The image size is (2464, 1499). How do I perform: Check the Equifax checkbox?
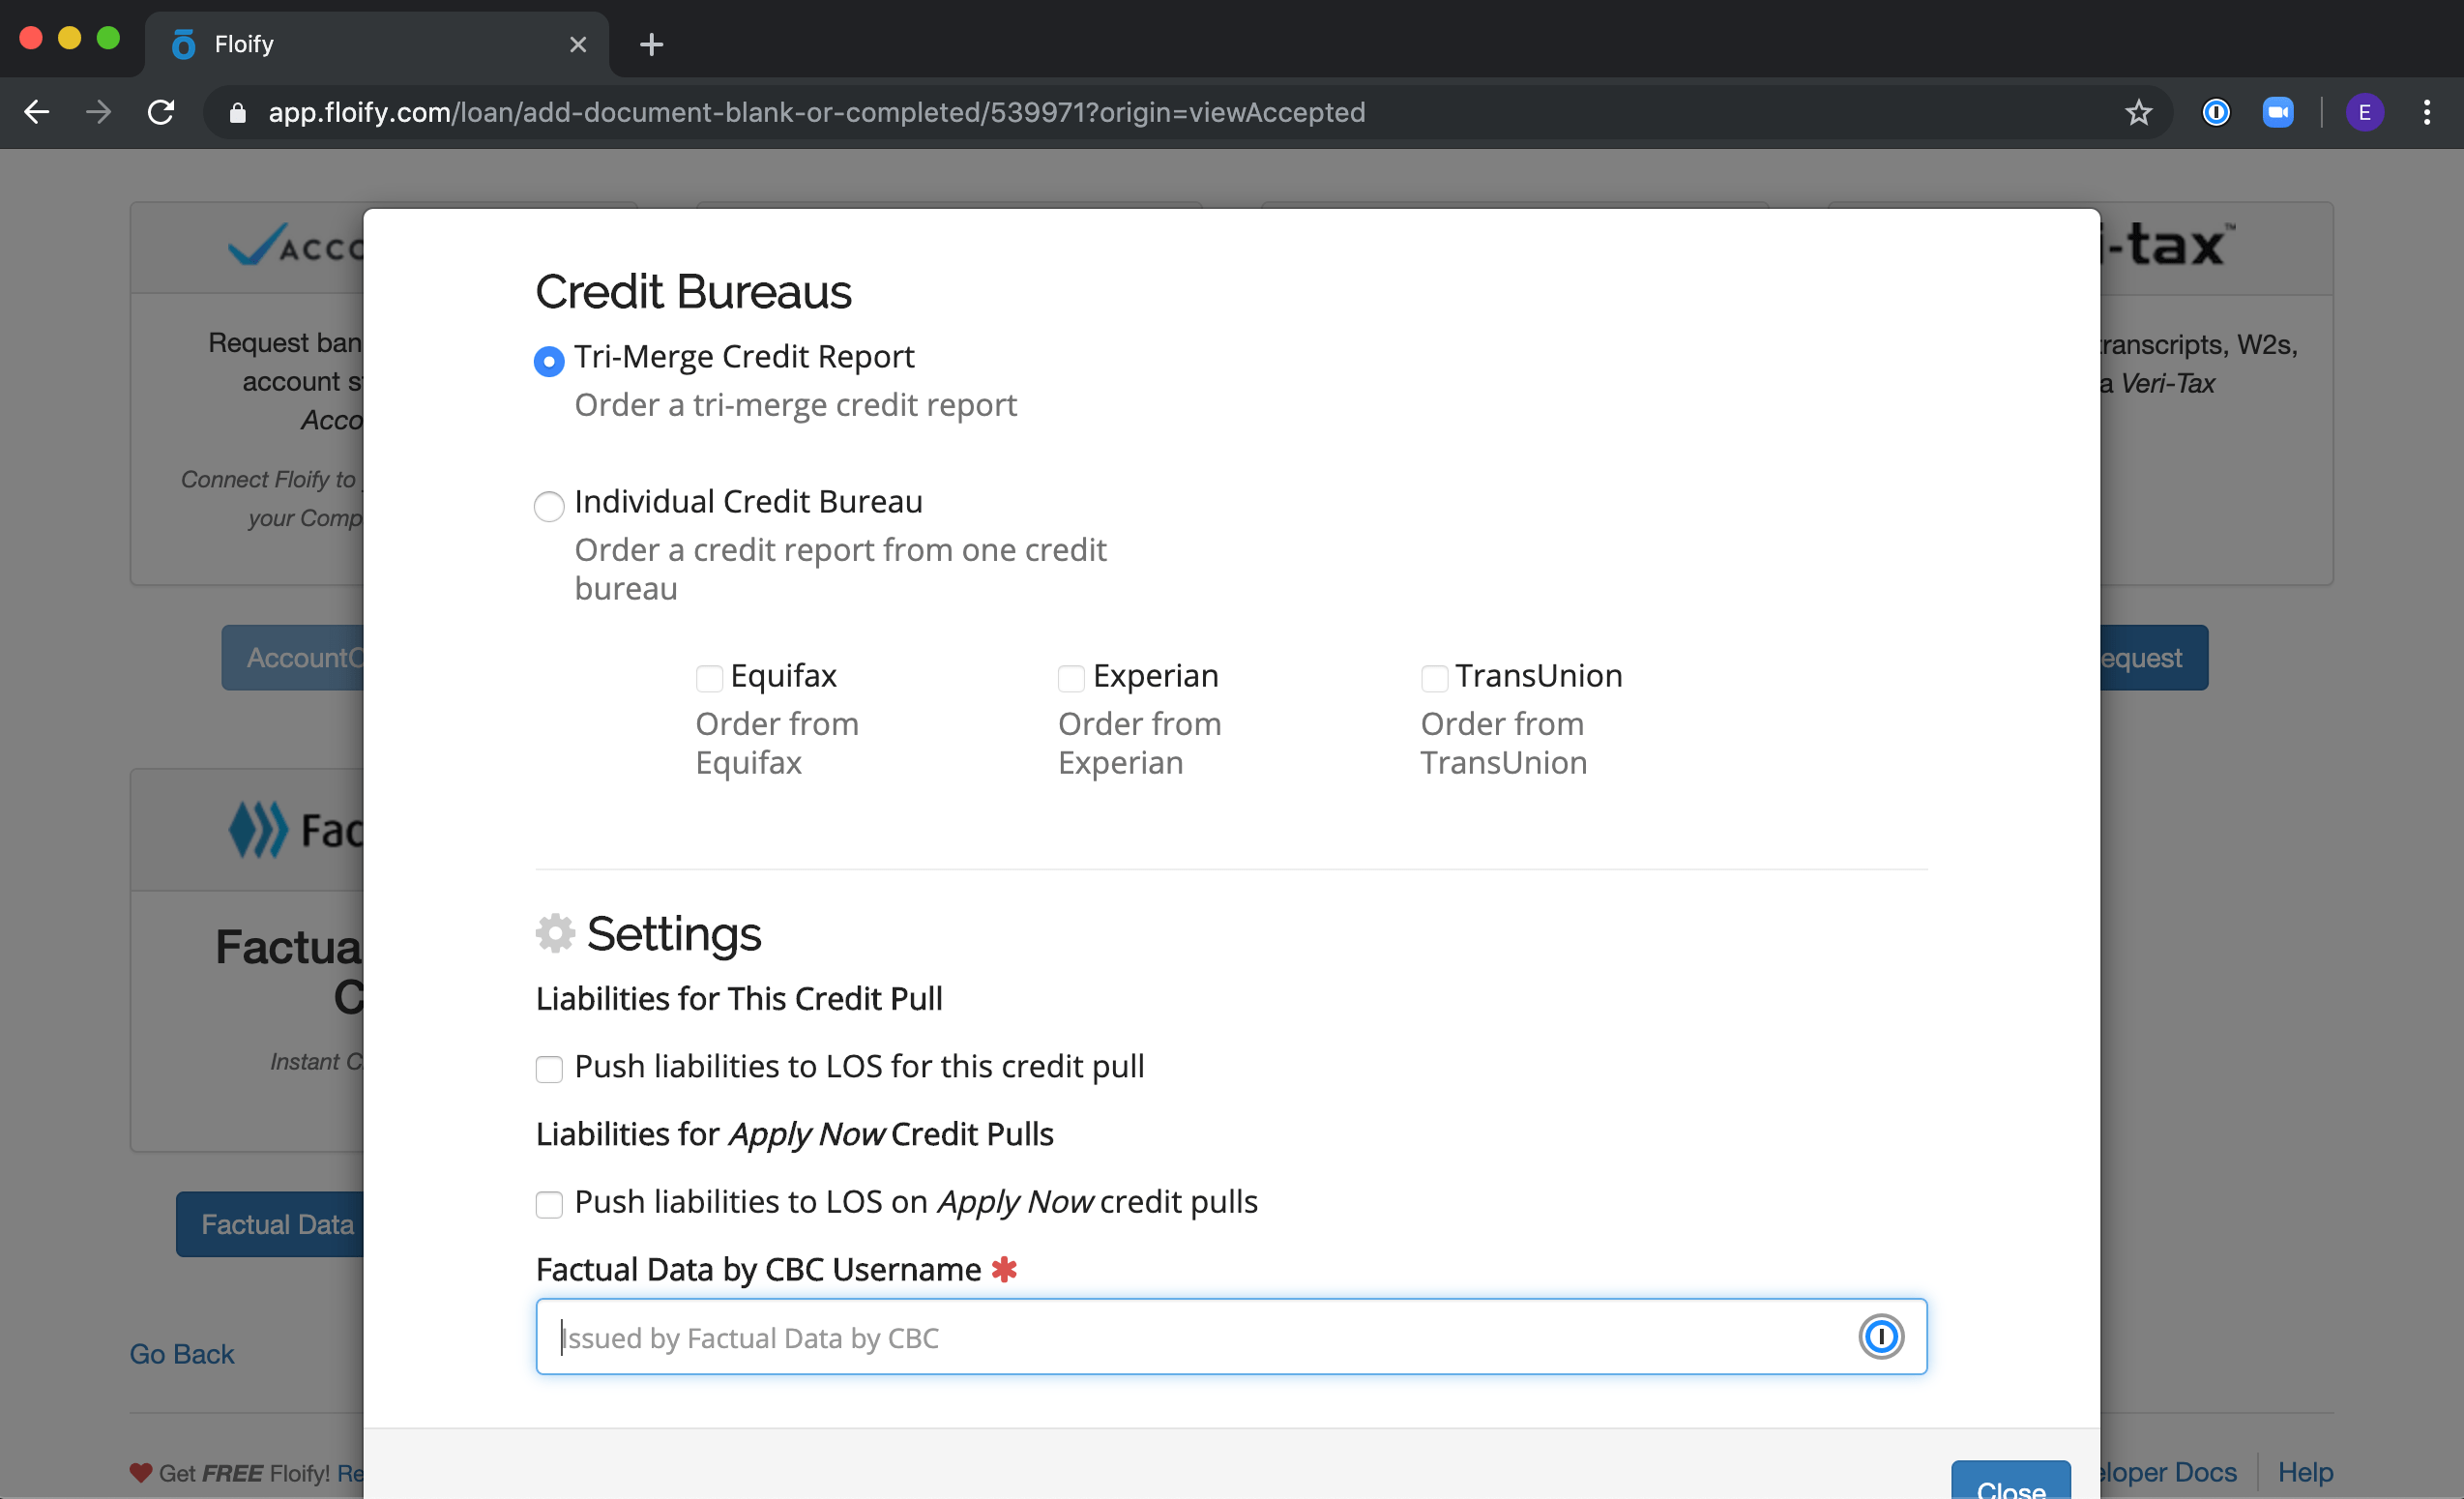(x=709, y=678)
